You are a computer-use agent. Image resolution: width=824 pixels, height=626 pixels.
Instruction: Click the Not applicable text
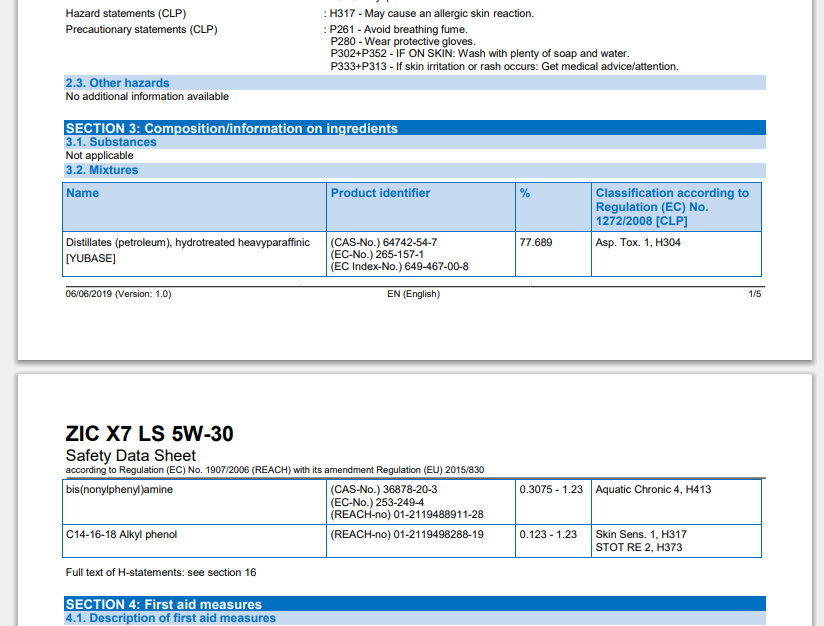pos(99,156)
